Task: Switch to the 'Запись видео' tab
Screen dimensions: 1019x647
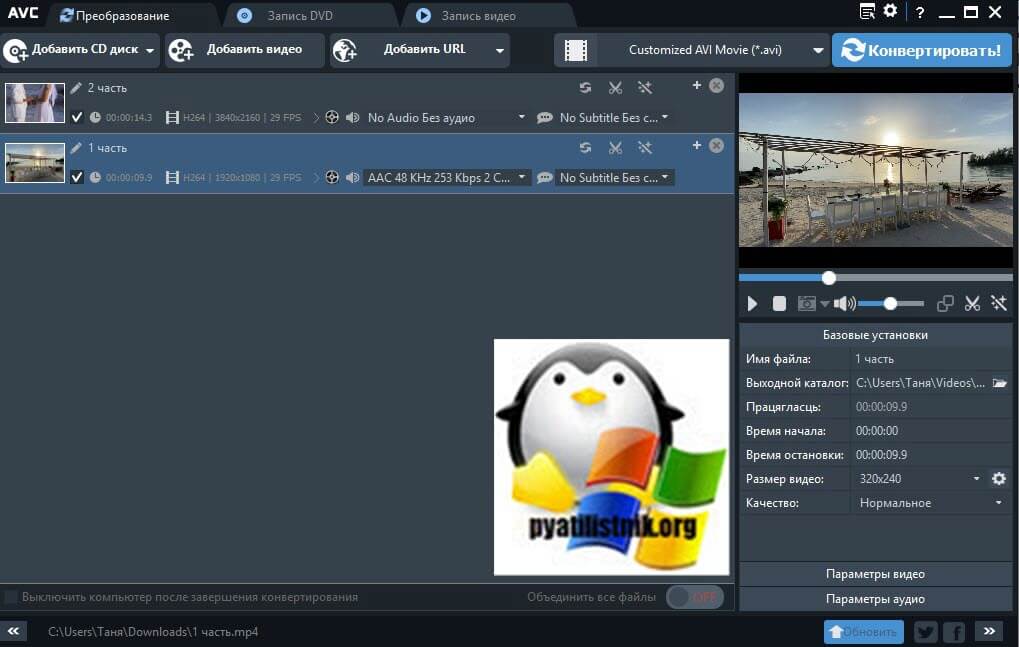Action: [x=479, y=16]
